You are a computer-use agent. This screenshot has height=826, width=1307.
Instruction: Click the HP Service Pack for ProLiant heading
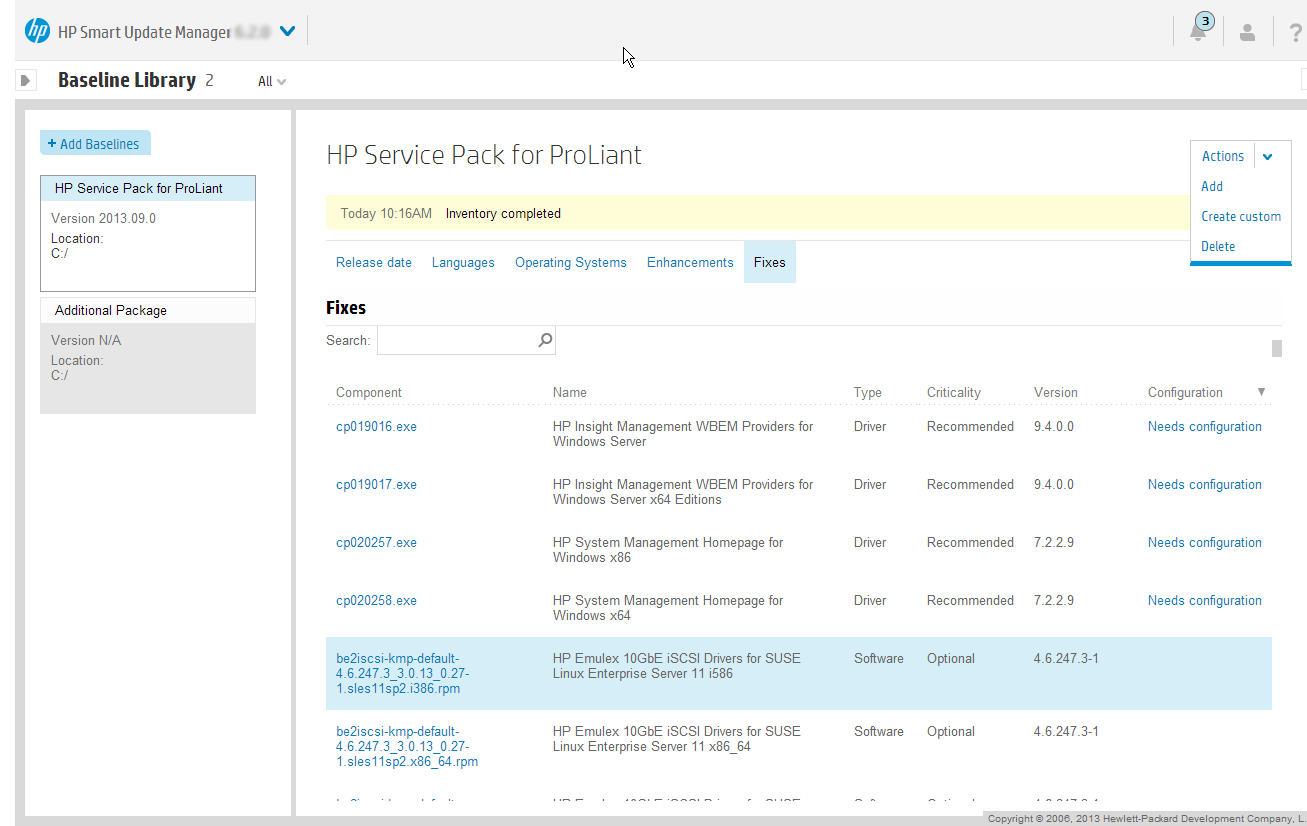click(x=484, y=155)
